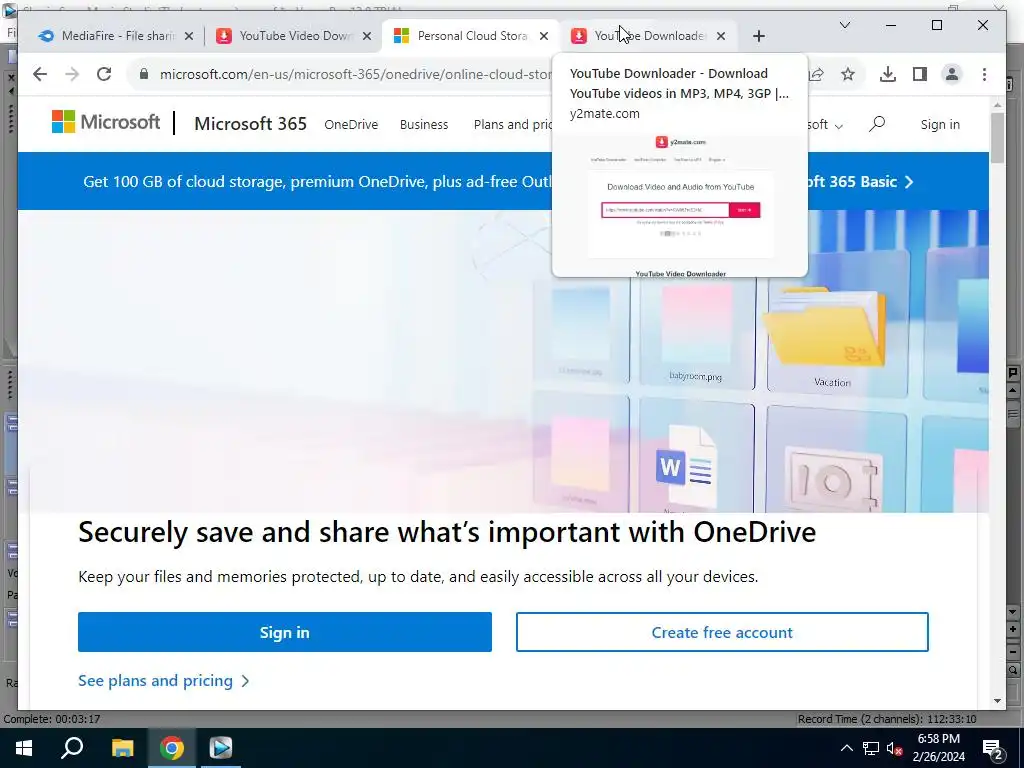Share this page using the share icon
1024x768 pixels.
tap(816, 74)
